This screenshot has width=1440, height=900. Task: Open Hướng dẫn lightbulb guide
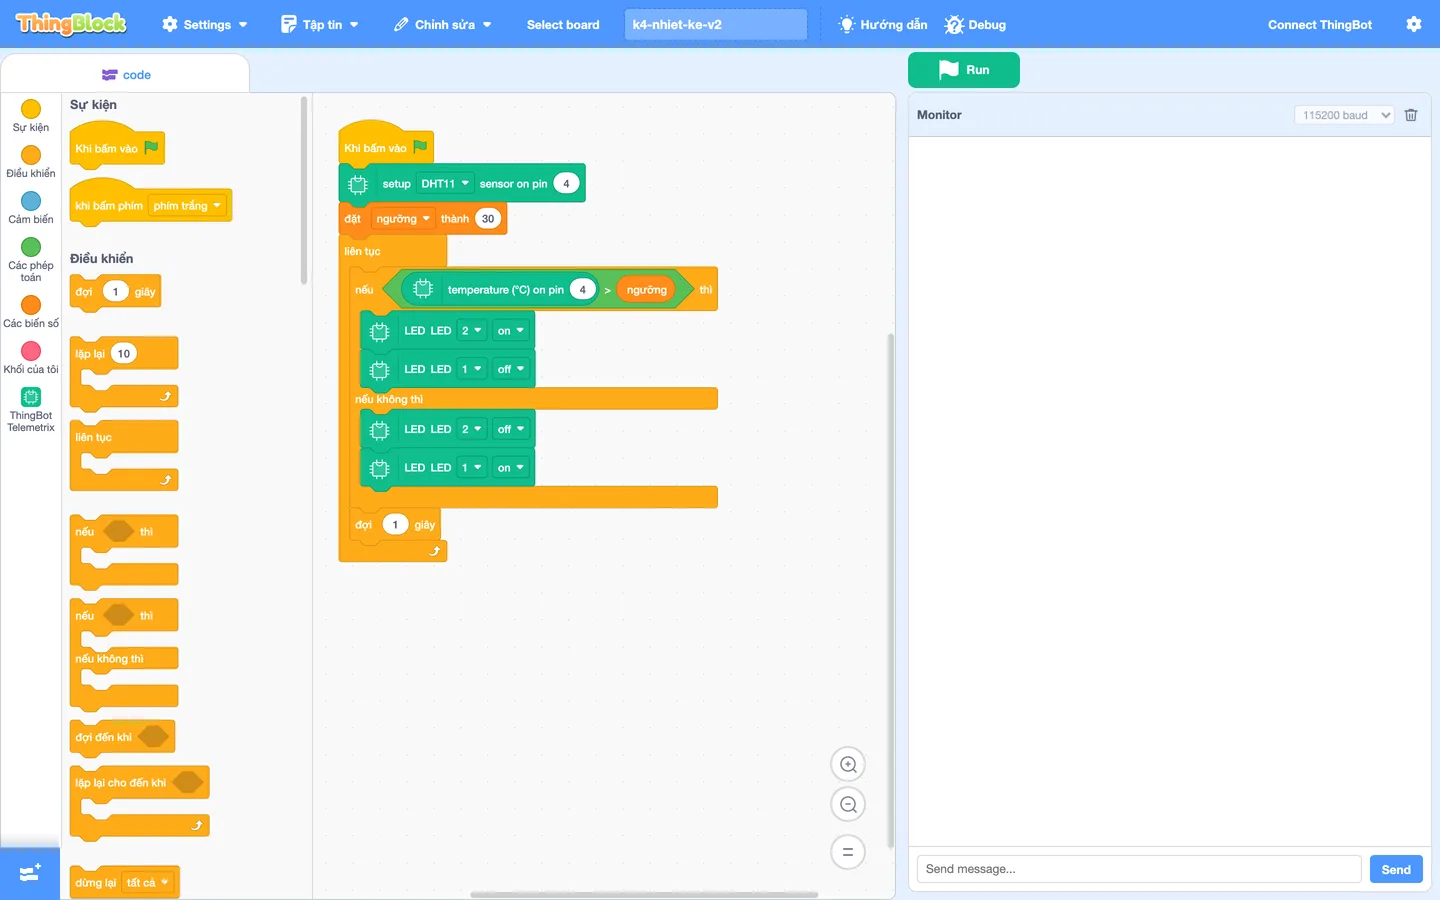click(x=846, y=24)
